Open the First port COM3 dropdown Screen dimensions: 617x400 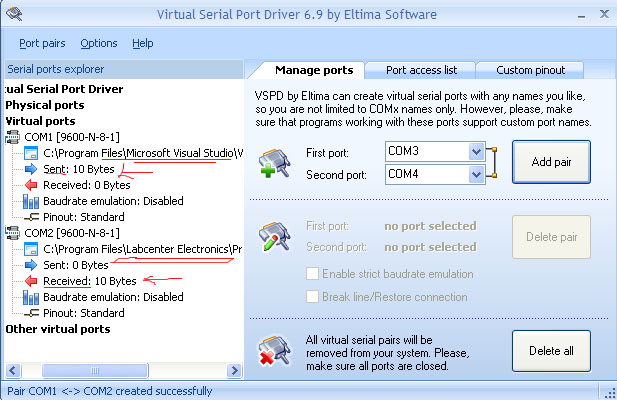[476, 151]
